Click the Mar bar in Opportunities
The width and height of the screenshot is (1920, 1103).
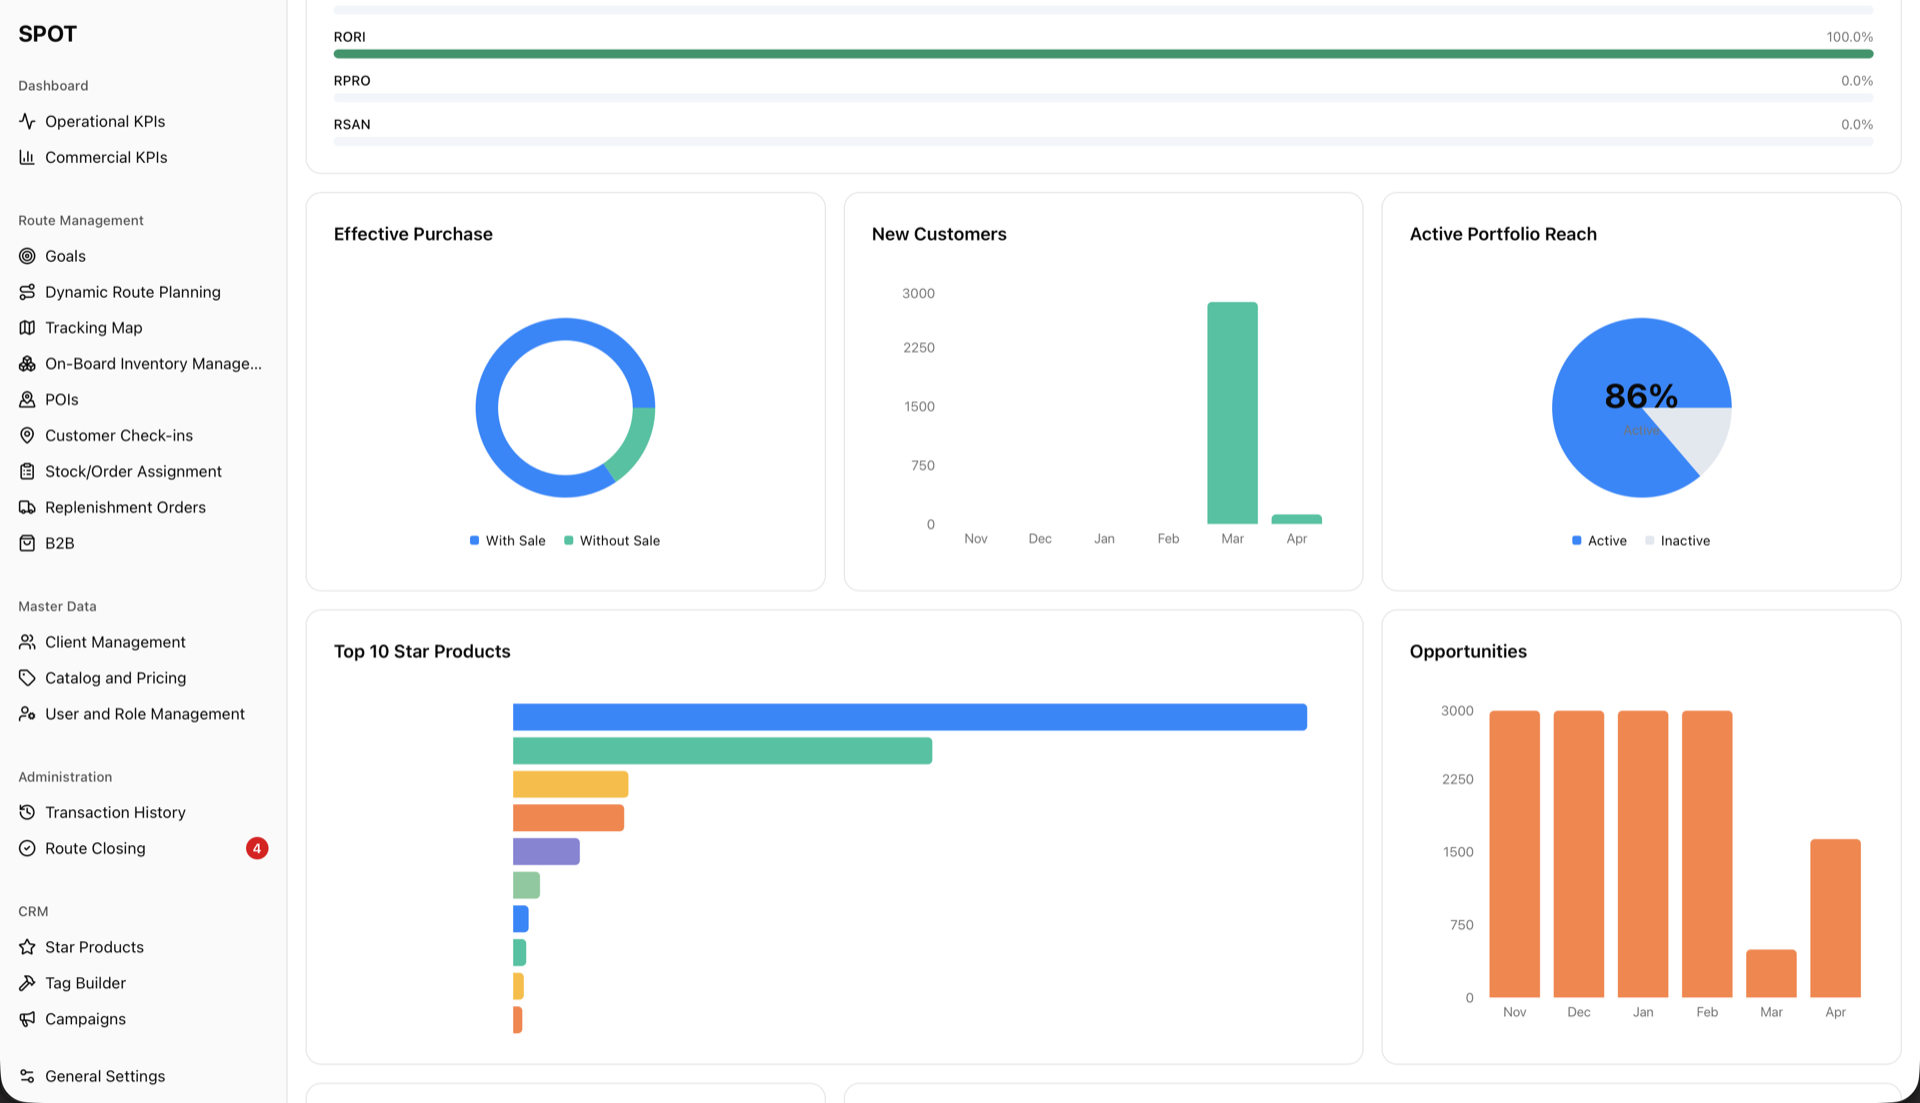[1771, 974]
